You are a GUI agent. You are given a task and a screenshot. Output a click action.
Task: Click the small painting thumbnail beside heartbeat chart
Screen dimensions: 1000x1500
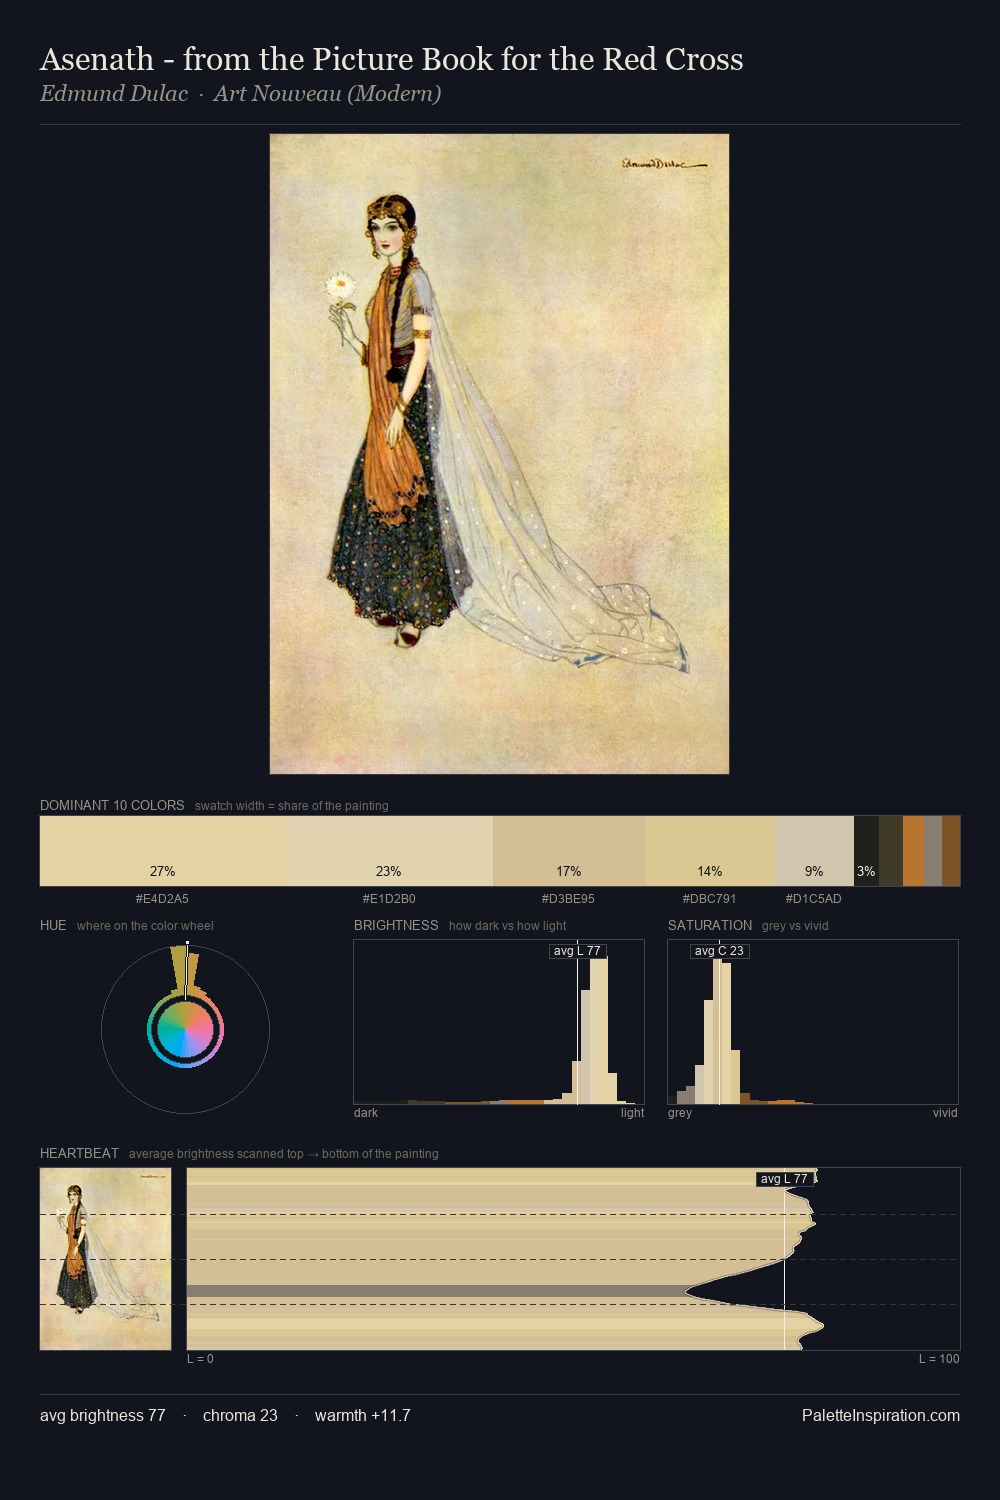[x=105, y=1259]
